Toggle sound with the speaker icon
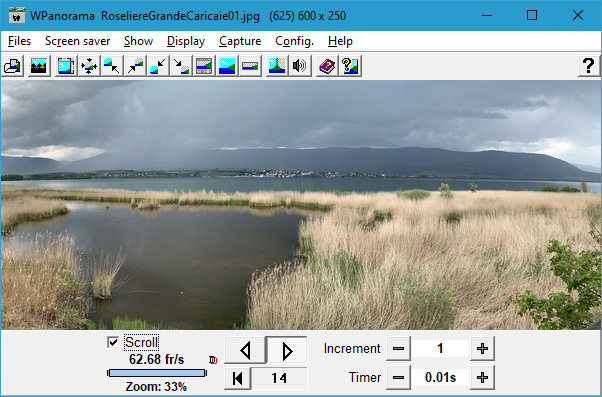 pos(300,66)
